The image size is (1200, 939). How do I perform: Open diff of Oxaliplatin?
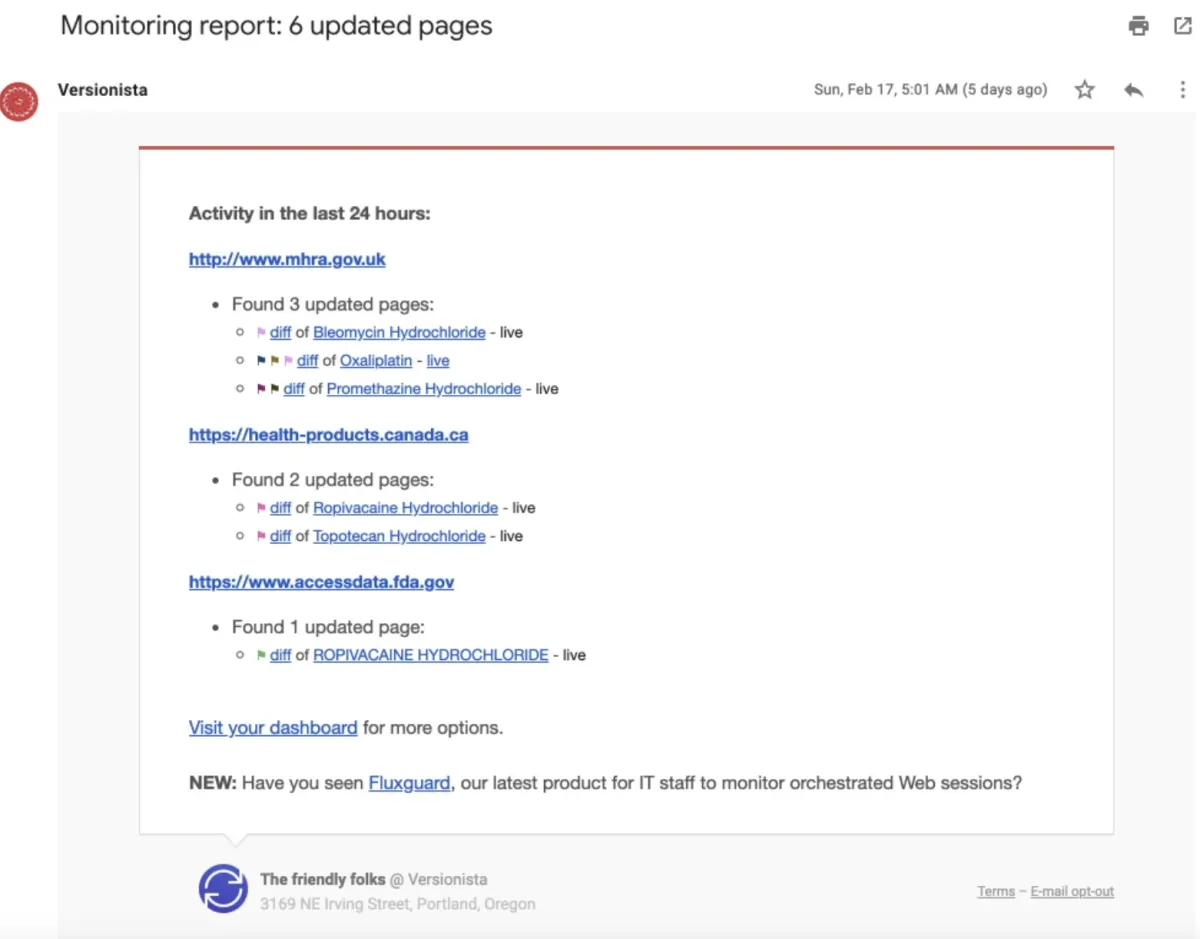coord(307,360)
